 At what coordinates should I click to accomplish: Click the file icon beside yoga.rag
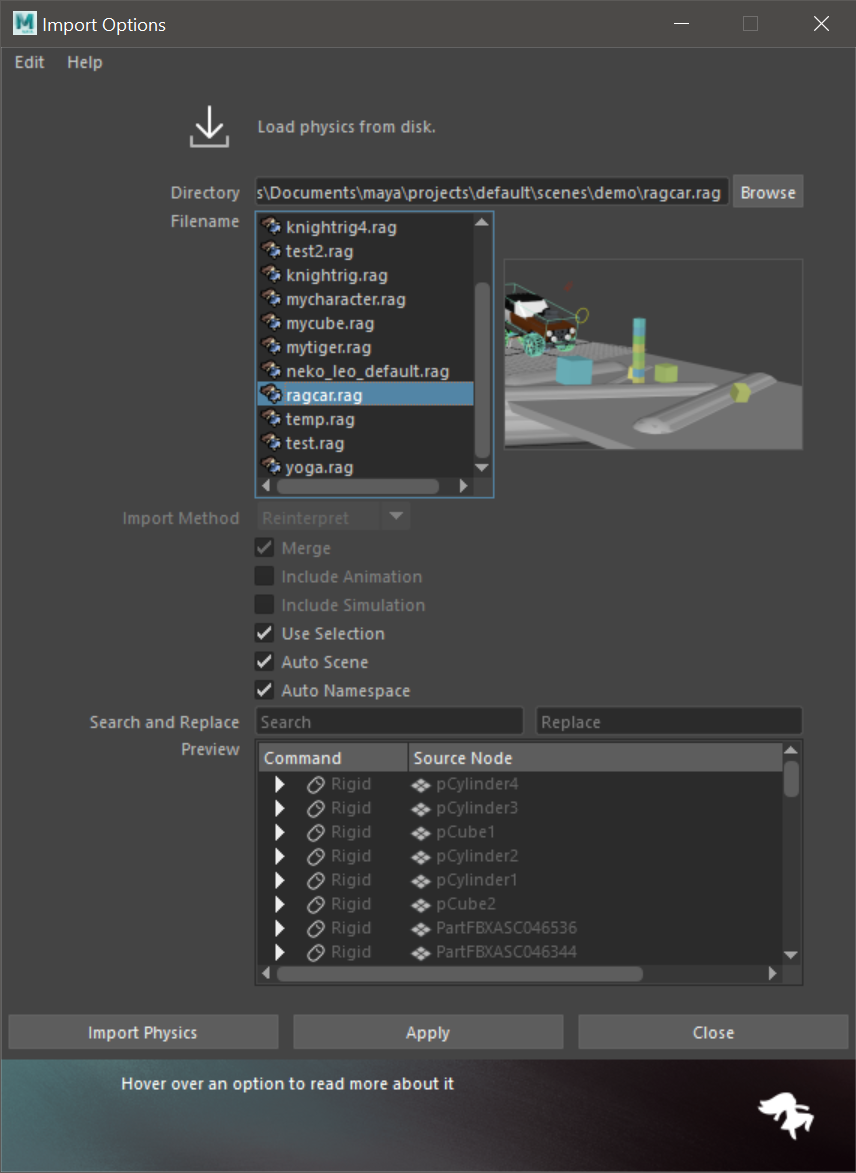click(x=271, y=467)
